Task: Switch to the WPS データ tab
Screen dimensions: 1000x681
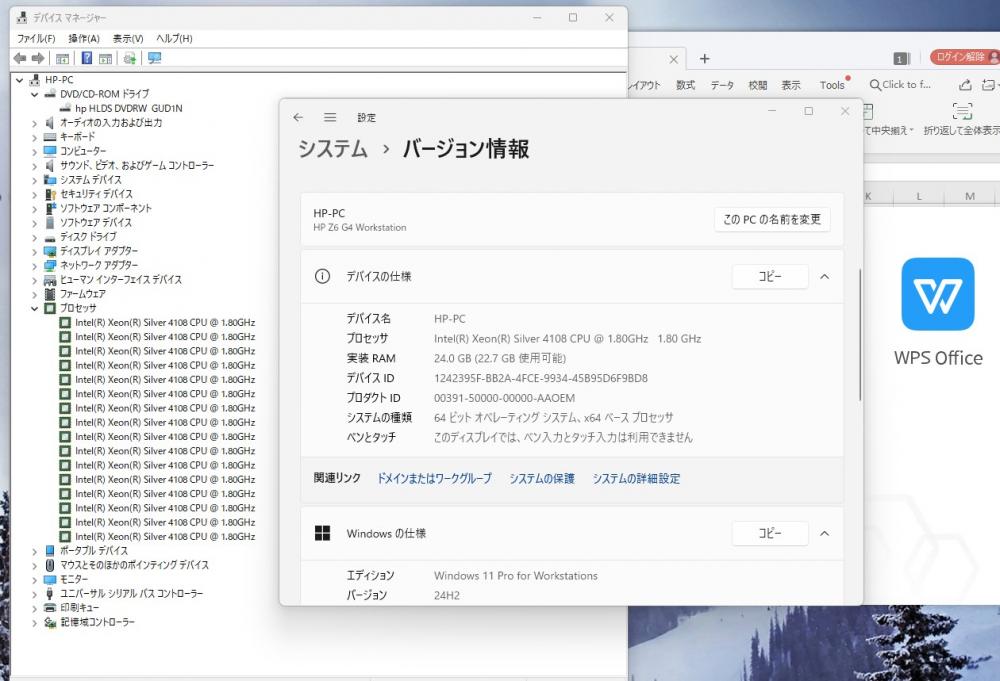Action: coord(722,85)
